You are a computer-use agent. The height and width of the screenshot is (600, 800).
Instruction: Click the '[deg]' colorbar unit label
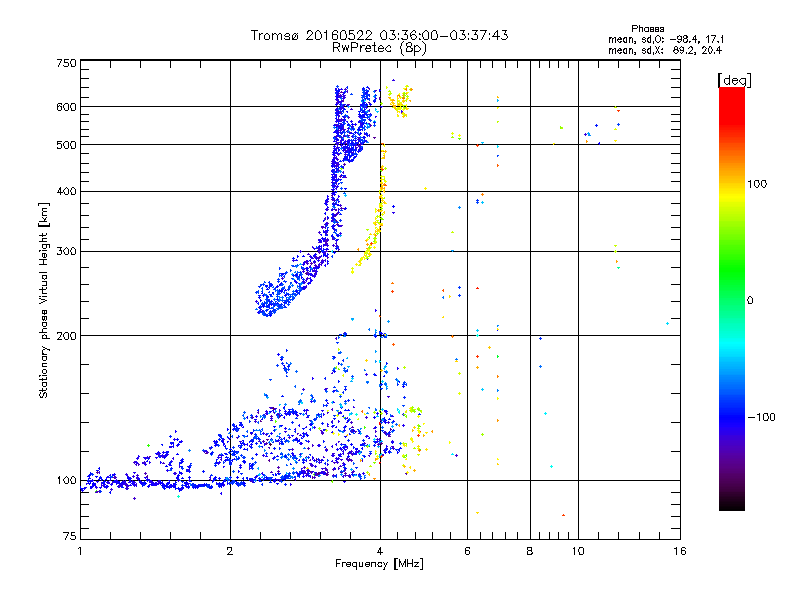coord(734,80)
